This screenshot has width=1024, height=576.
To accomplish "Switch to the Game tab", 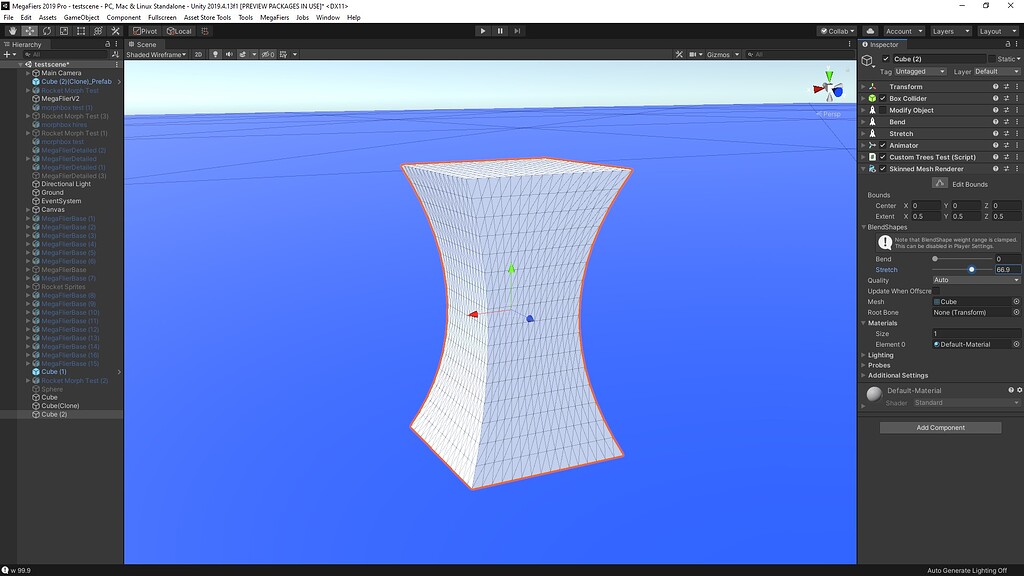I will [180, 44].
